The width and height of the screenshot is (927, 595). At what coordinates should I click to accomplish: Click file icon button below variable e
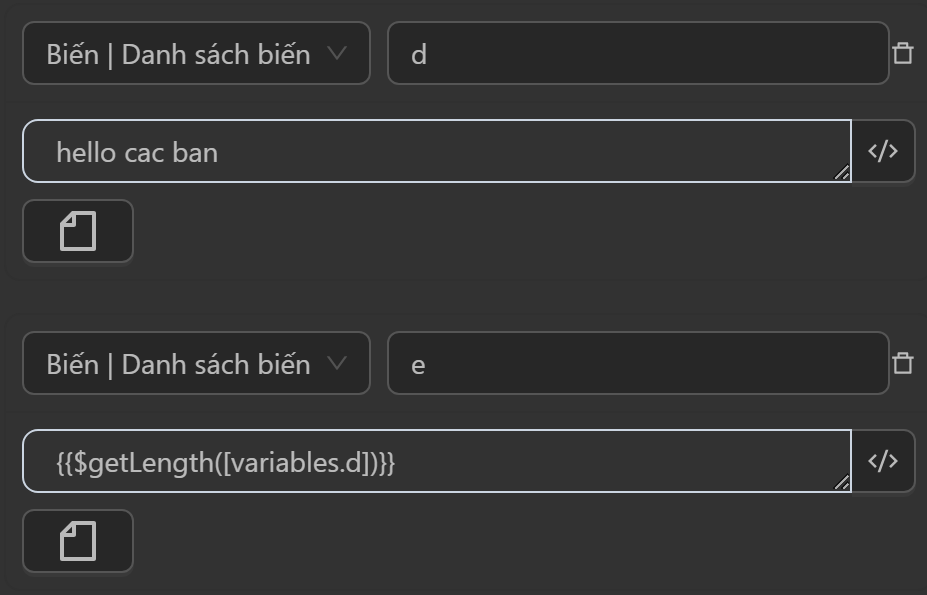78,541
